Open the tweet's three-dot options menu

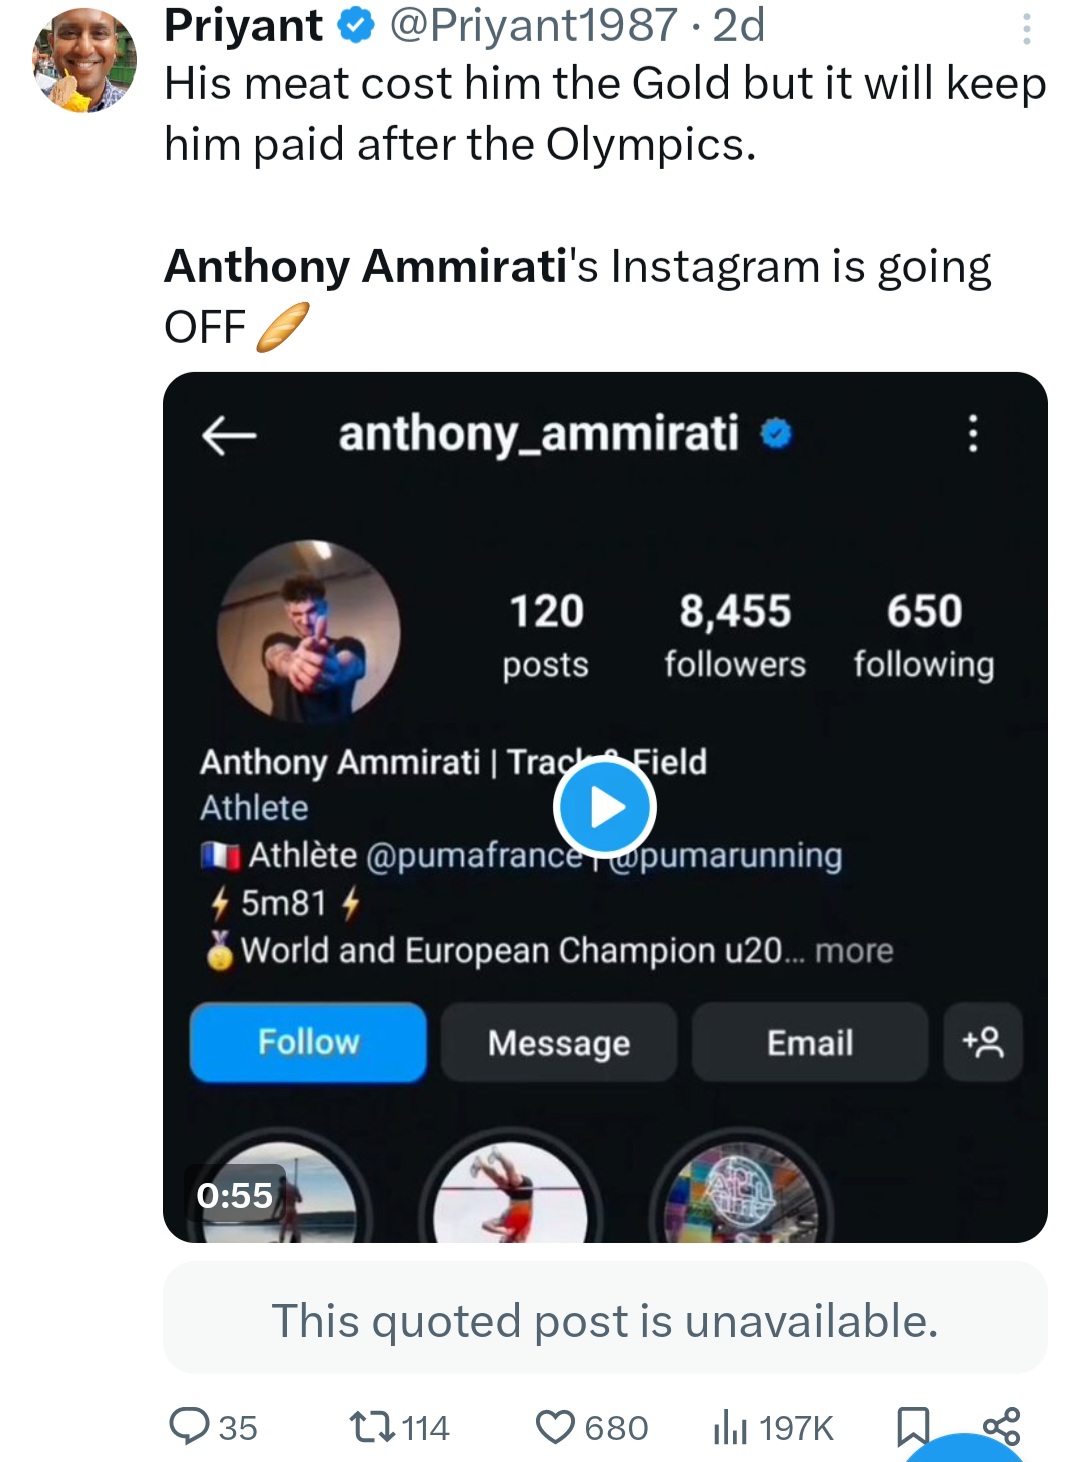point(1026,30)
